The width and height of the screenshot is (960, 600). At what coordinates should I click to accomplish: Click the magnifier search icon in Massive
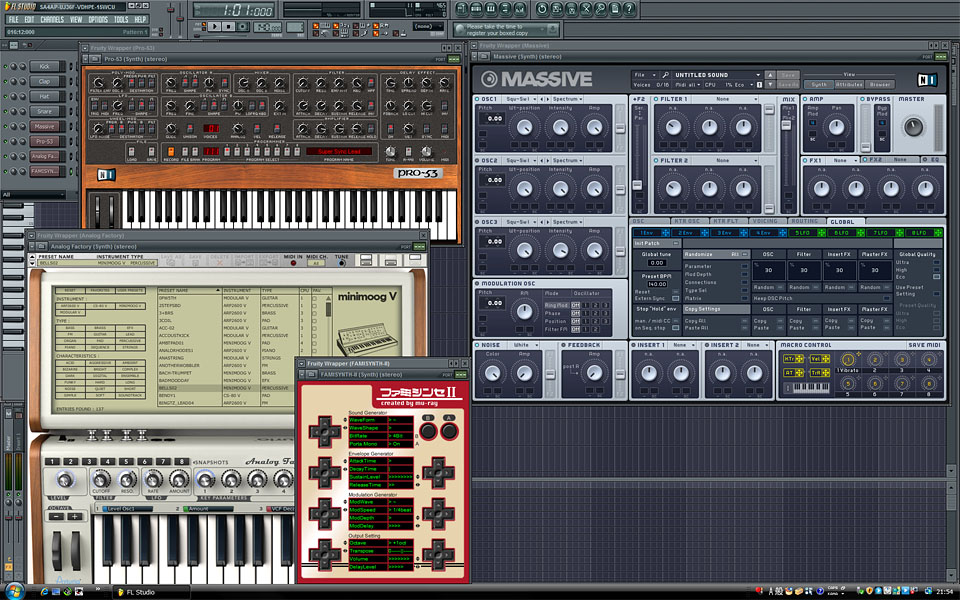coord(666,75)
